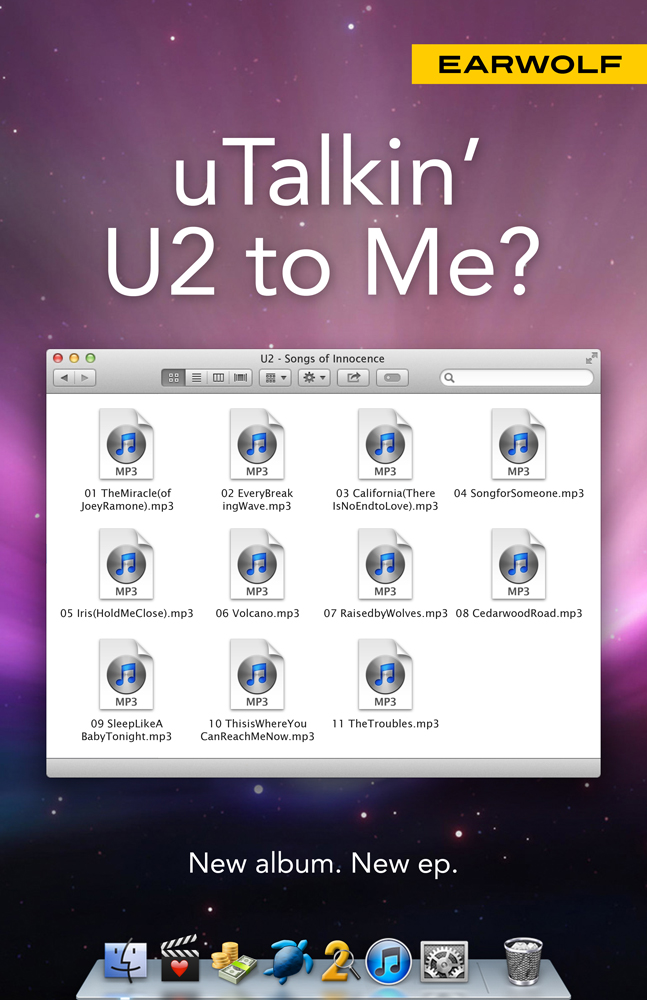Screen dimensions: 647x1000
Task: Select 04 SongforSomeone.mp3 file icon
Action: [519, 444]
